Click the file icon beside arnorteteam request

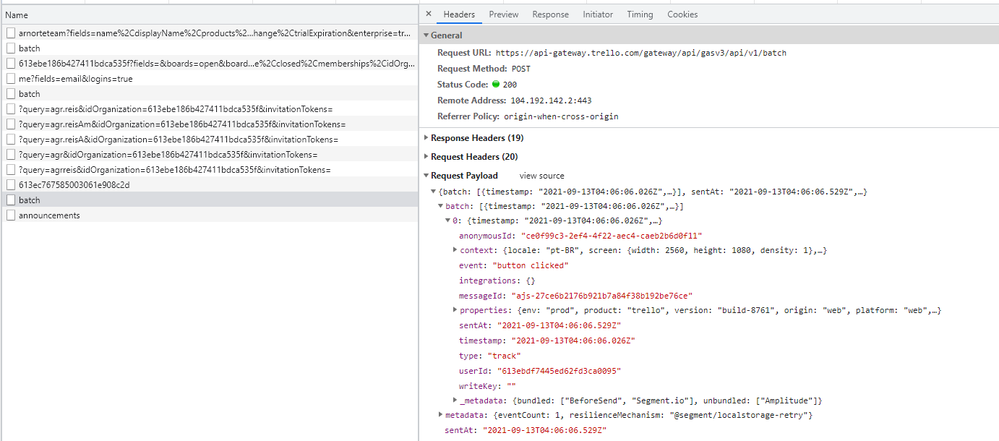(x=11, y=33)
